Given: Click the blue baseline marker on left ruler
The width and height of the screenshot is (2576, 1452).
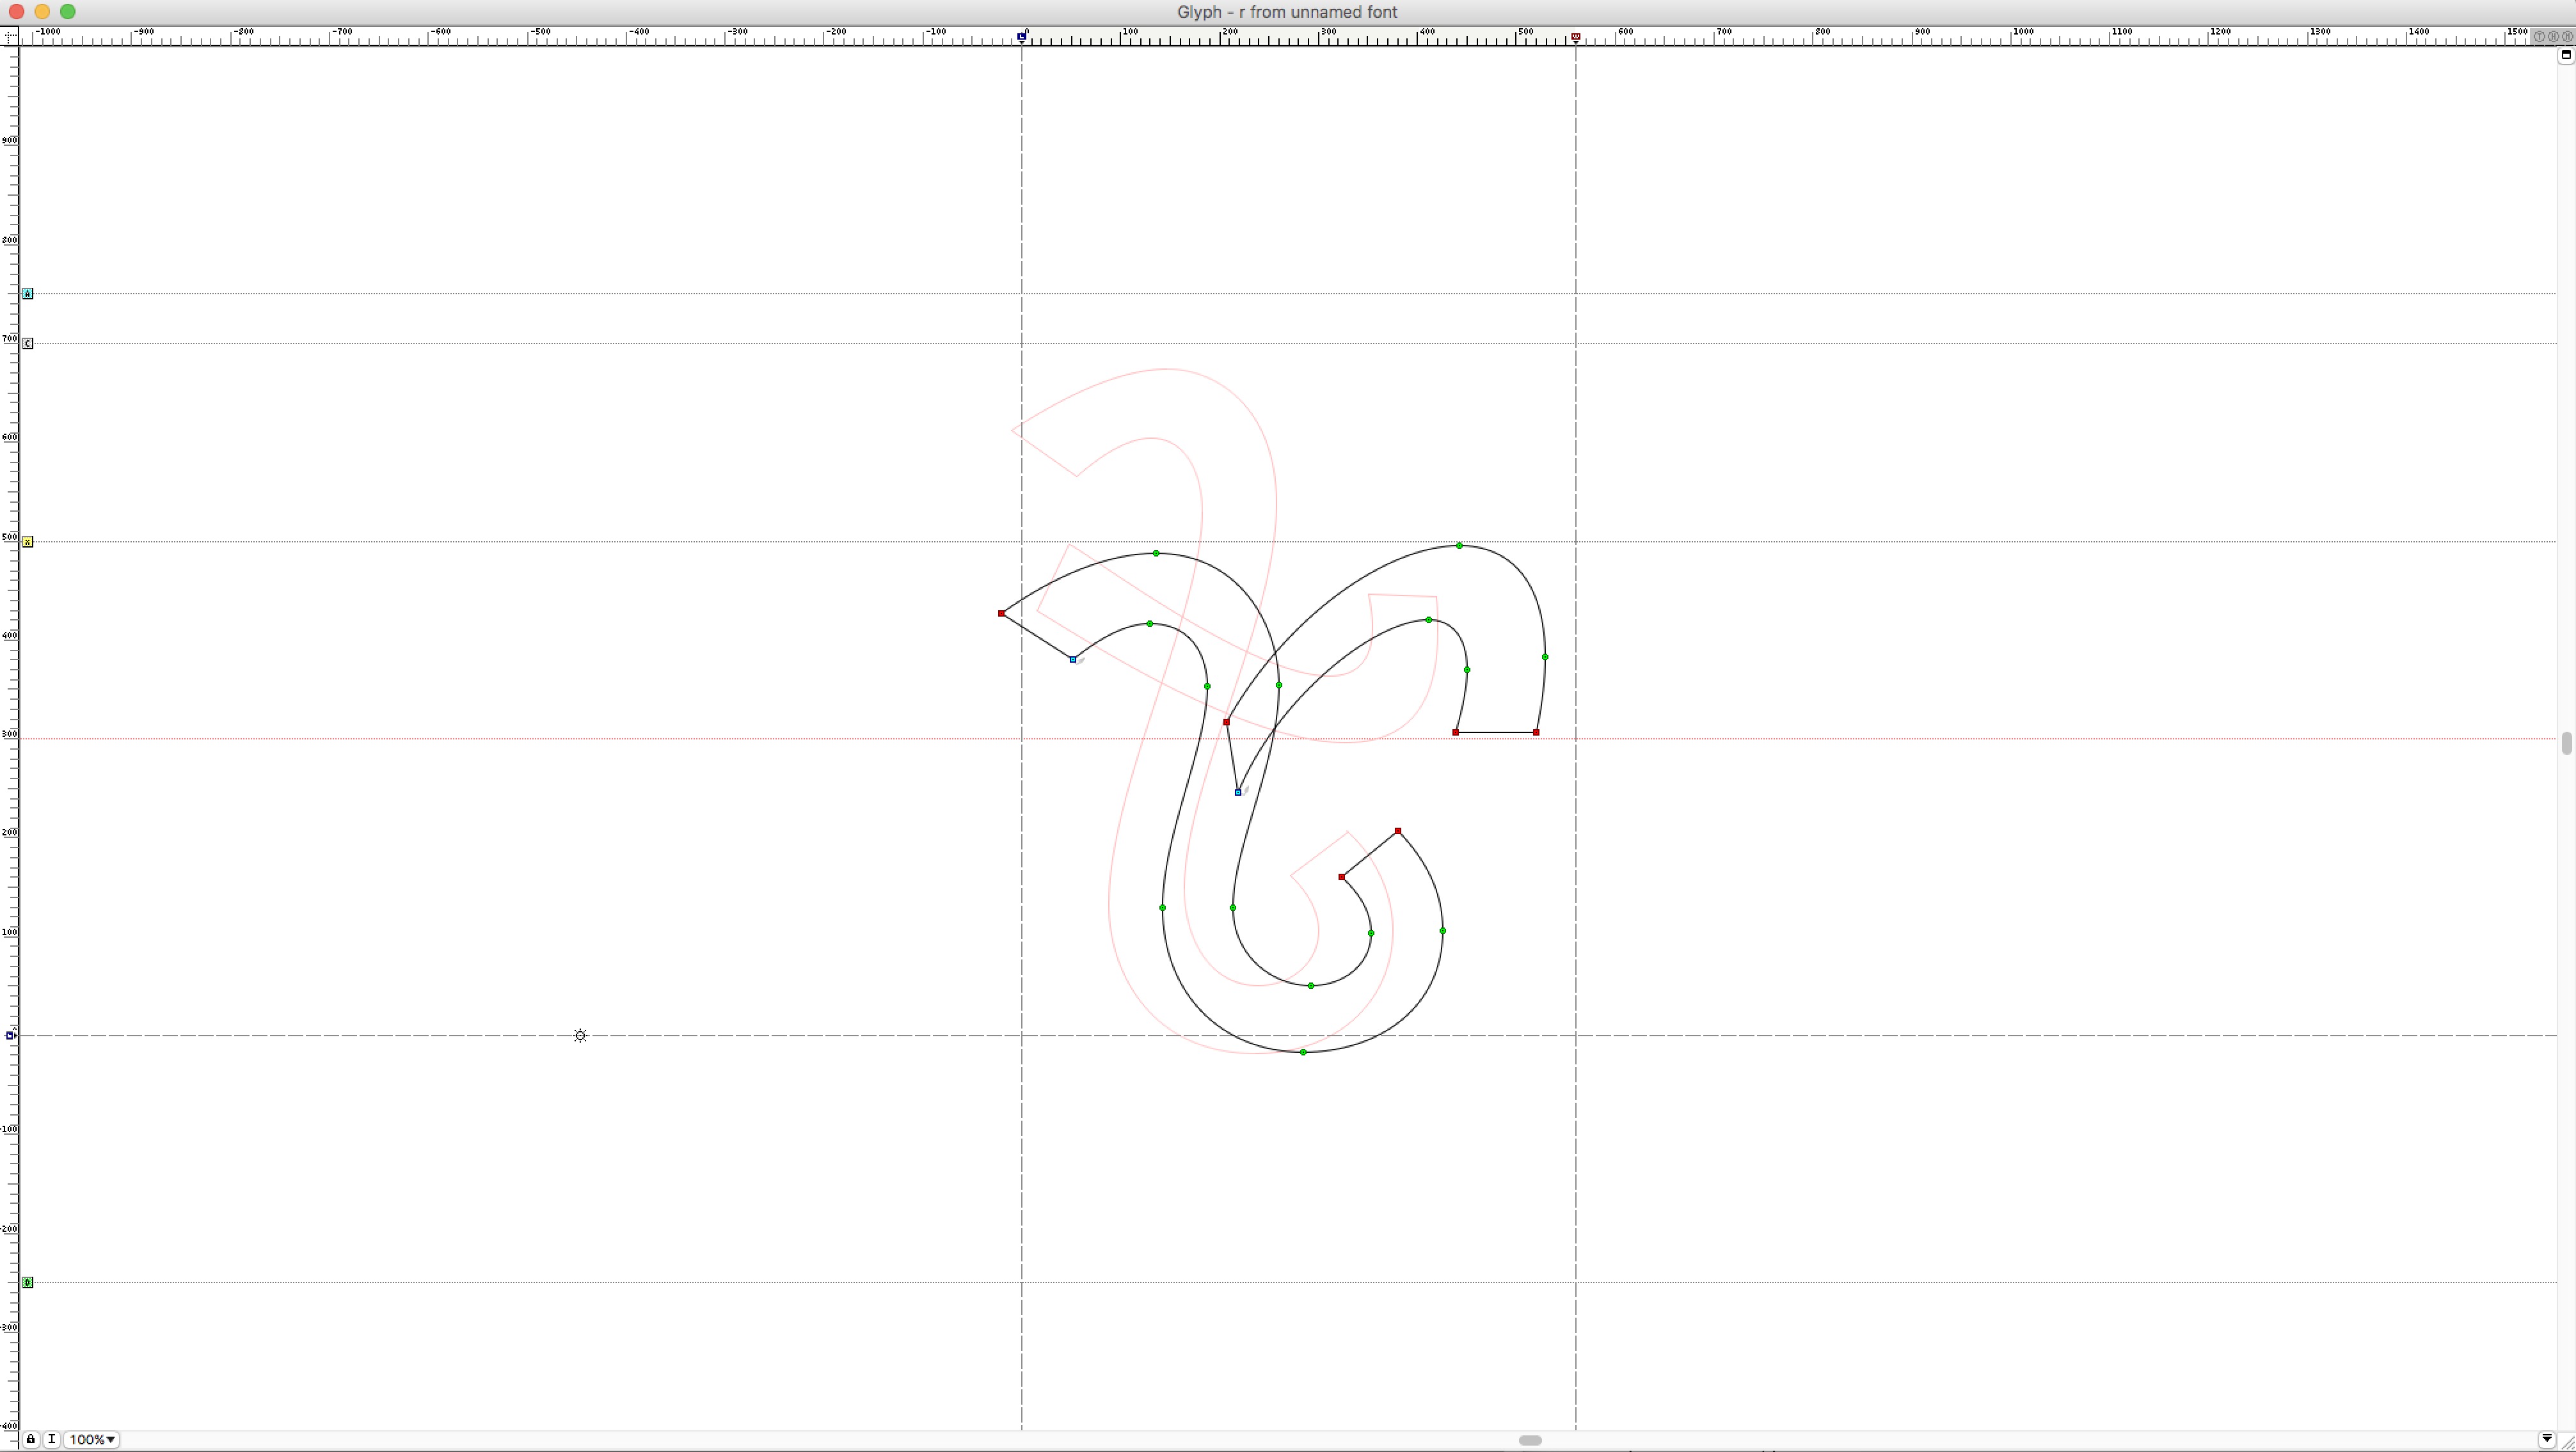Looking at the screenshot, I should [11, 1035].
